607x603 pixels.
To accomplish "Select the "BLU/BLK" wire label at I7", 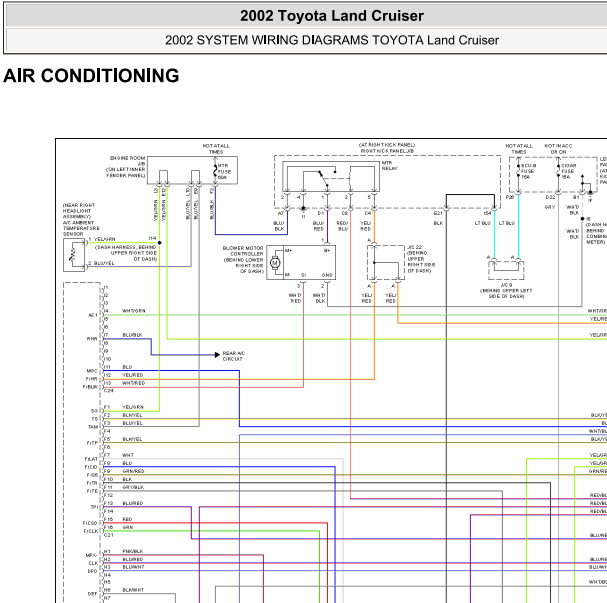I will 132,335.
